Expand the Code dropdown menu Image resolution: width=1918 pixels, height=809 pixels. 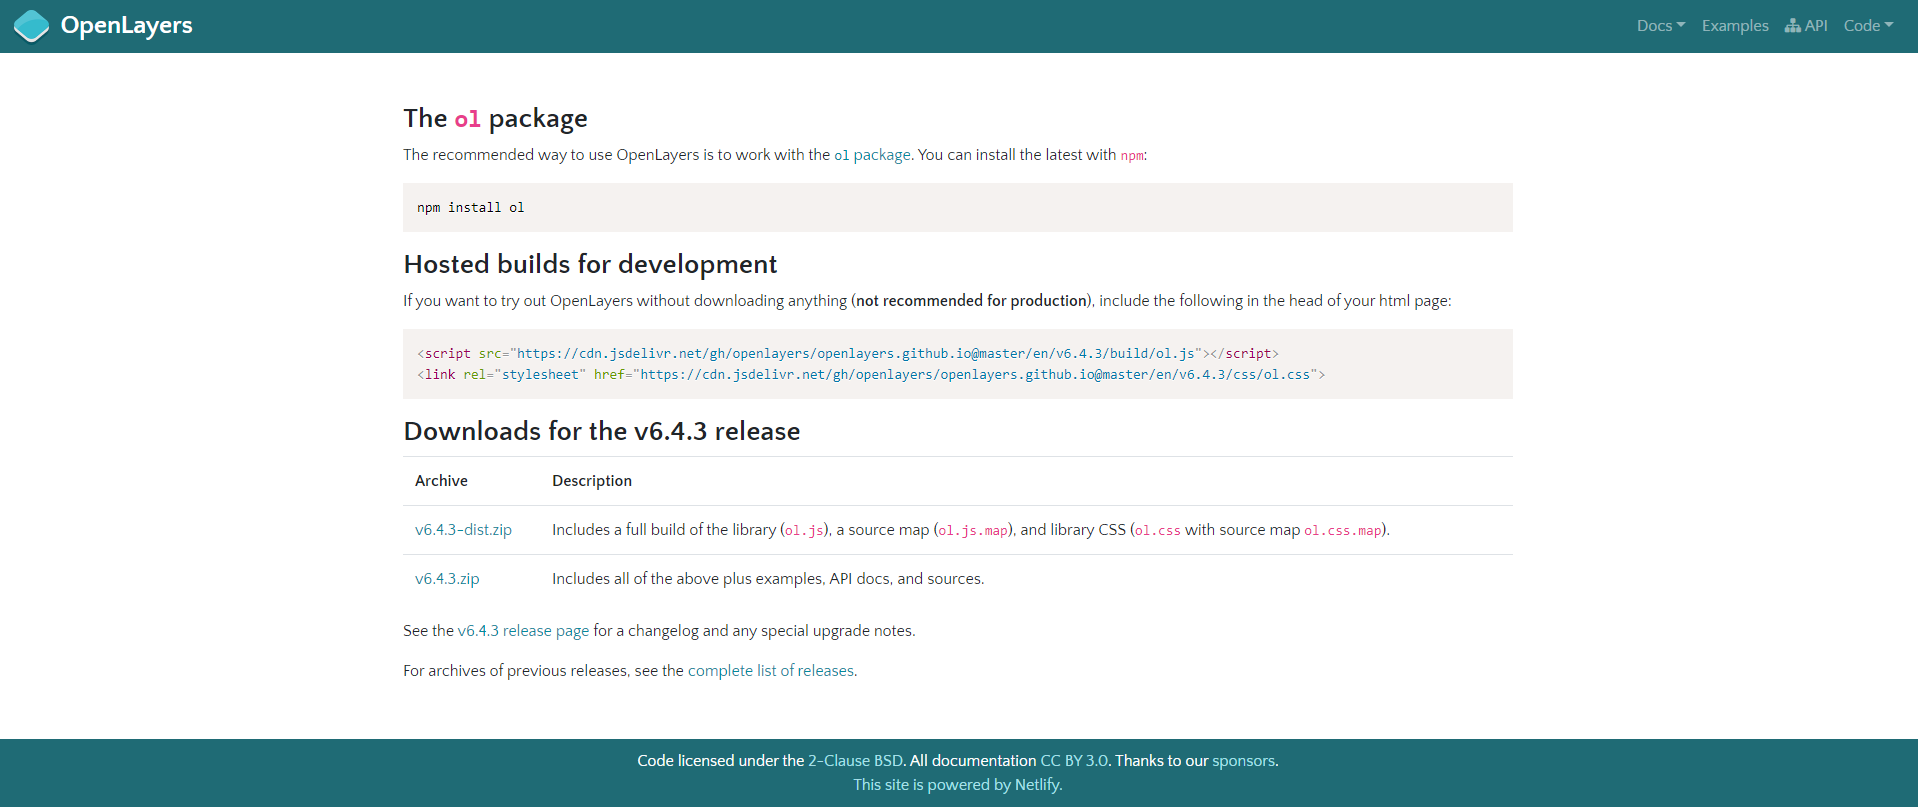pyautogui.click(x=1868, y=26)
